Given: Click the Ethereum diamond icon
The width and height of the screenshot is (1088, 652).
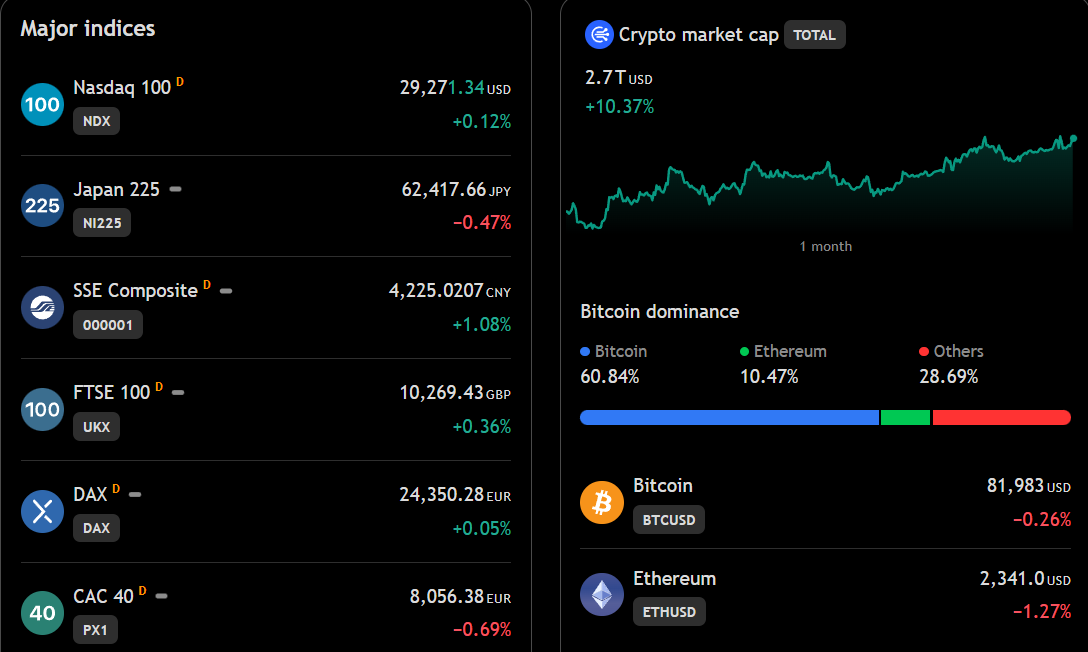Looking at the screenshot, I should [x=602, y=594].
